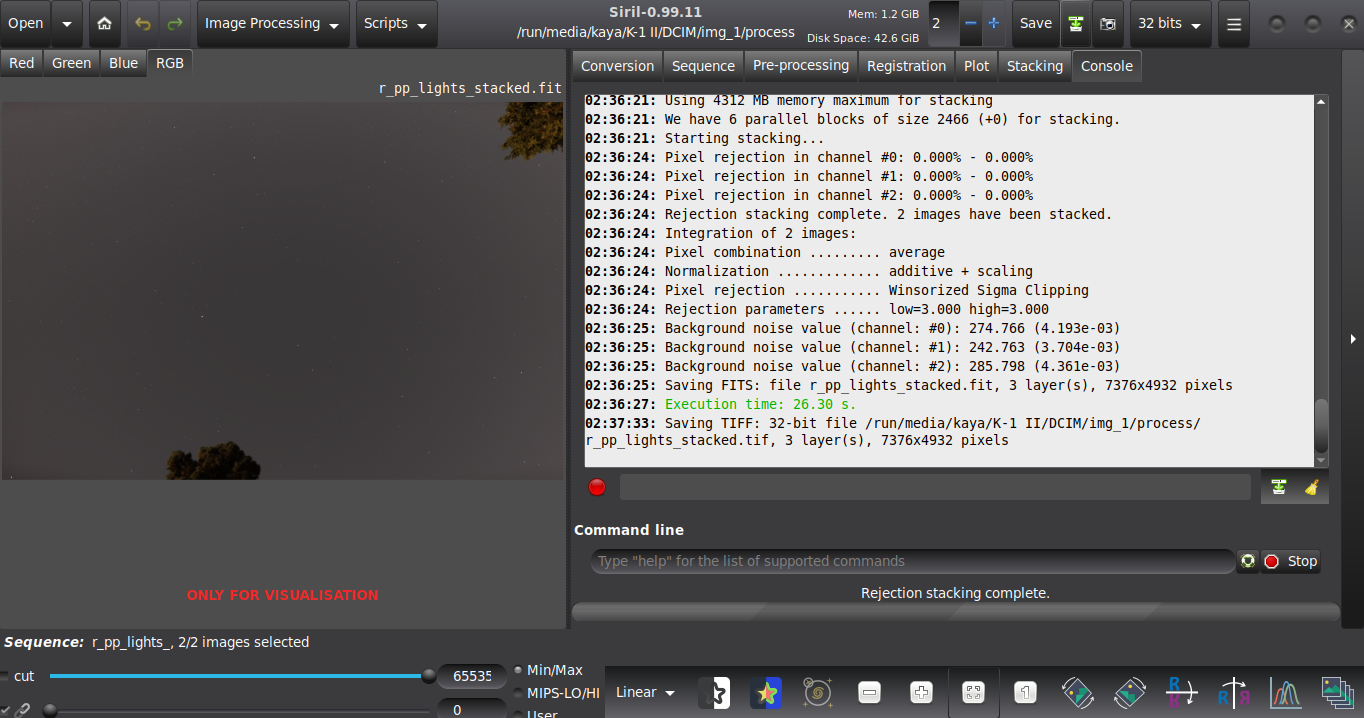Toggle the chain link slider icon
Image resolution: width=1364 pixels, height=718 pixels.
22,710
